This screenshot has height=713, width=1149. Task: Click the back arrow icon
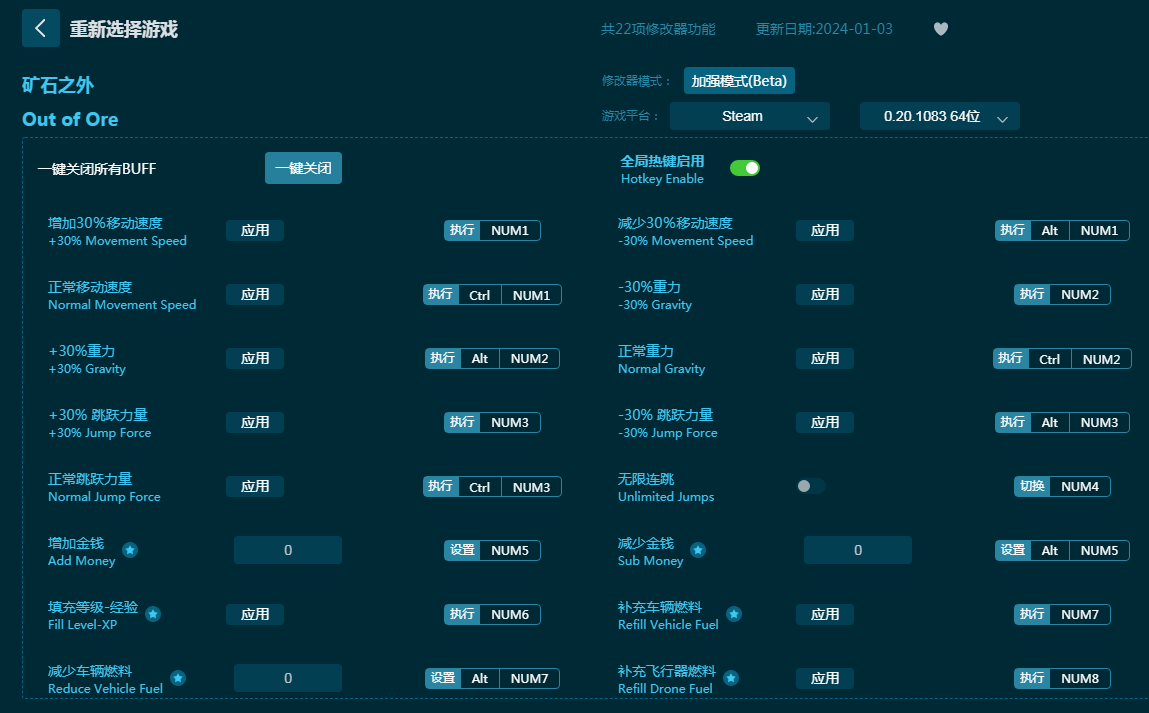pos(40,29)
